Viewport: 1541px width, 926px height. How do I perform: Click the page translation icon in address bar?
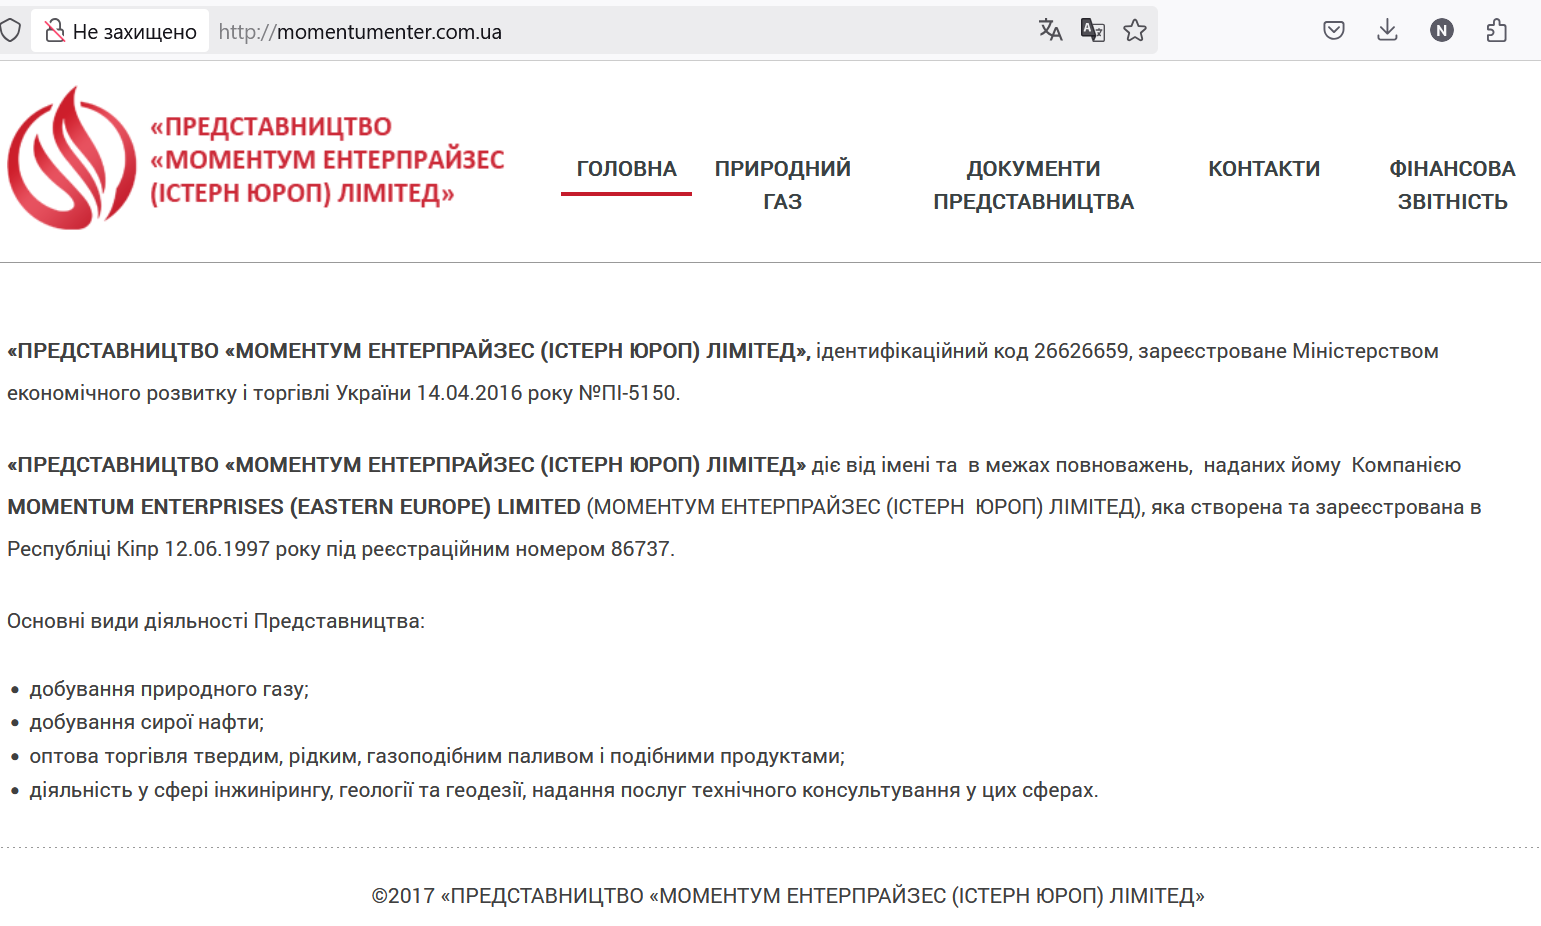click(x=1050, y=30)
